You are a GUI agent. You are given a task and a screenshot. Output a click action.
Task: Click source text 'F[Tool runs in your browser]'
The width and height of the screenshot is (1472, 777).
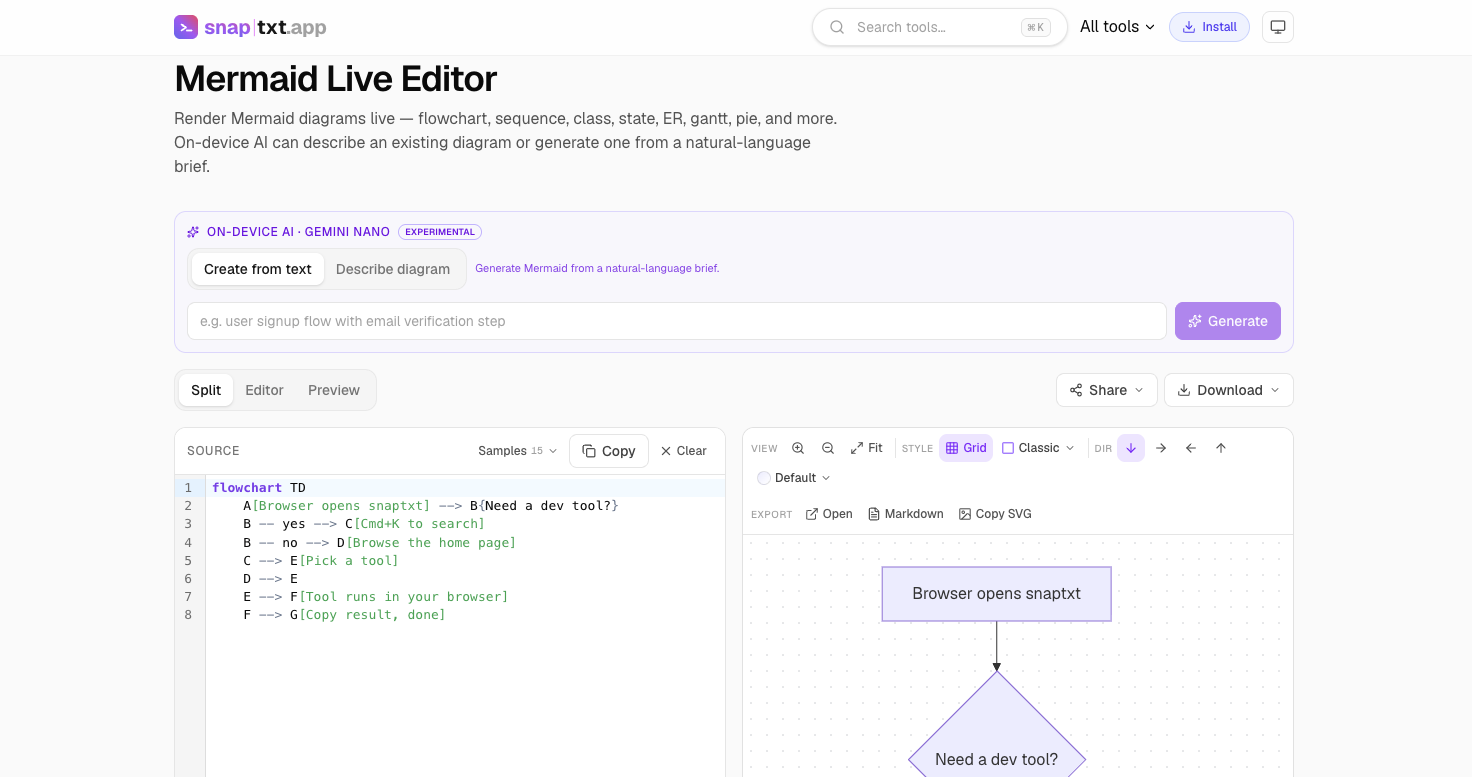[400, 596]
